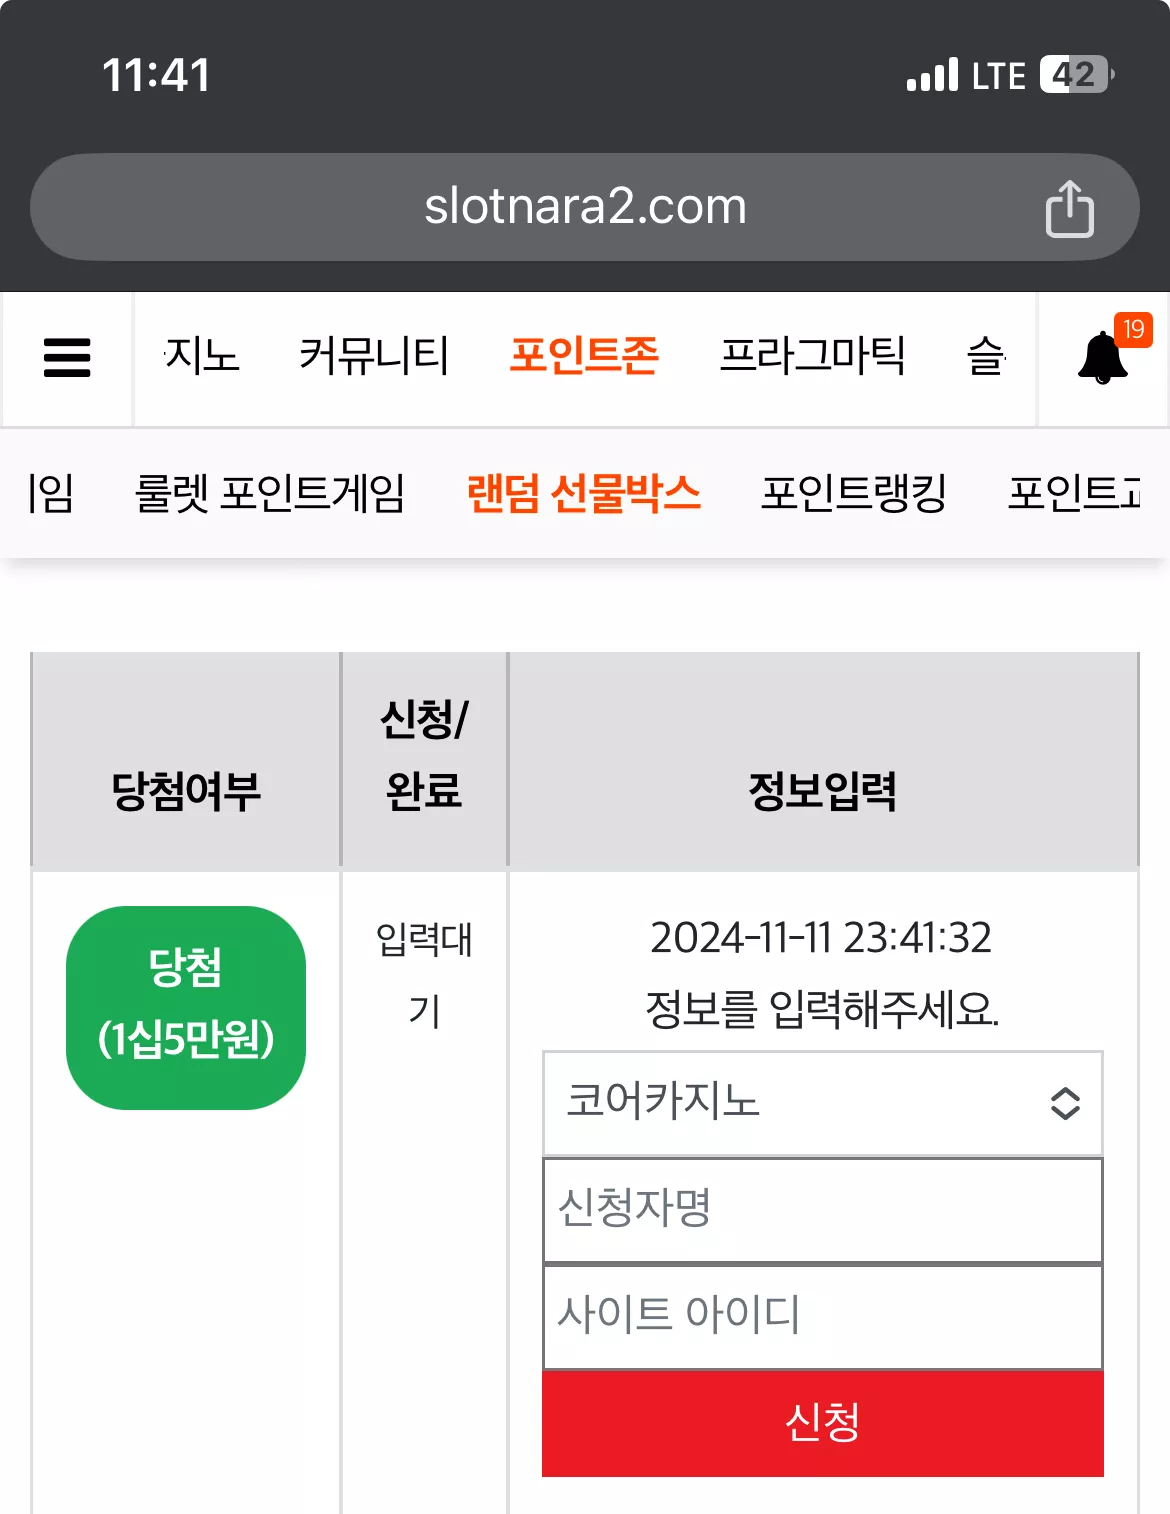Viewport: 1170px width, 1514px height.
Task: Submit with the red 신청 button
Action: pyautogui.click(x=822, y=1423)
